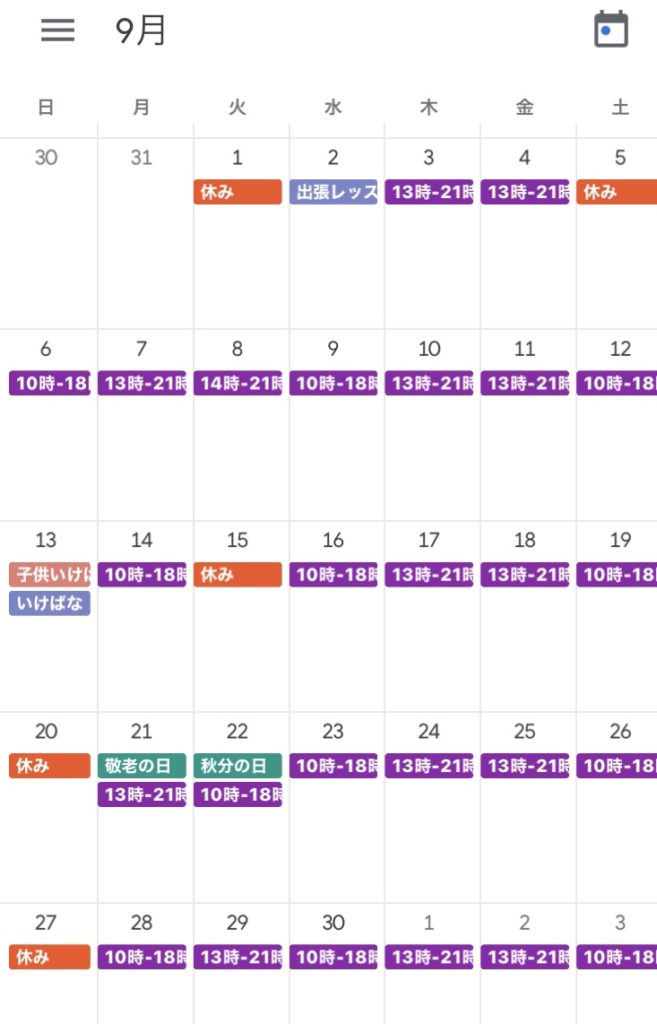Open the 出張レッスン event on September 2
657x1024 pixels.
[x=334, y=192]
